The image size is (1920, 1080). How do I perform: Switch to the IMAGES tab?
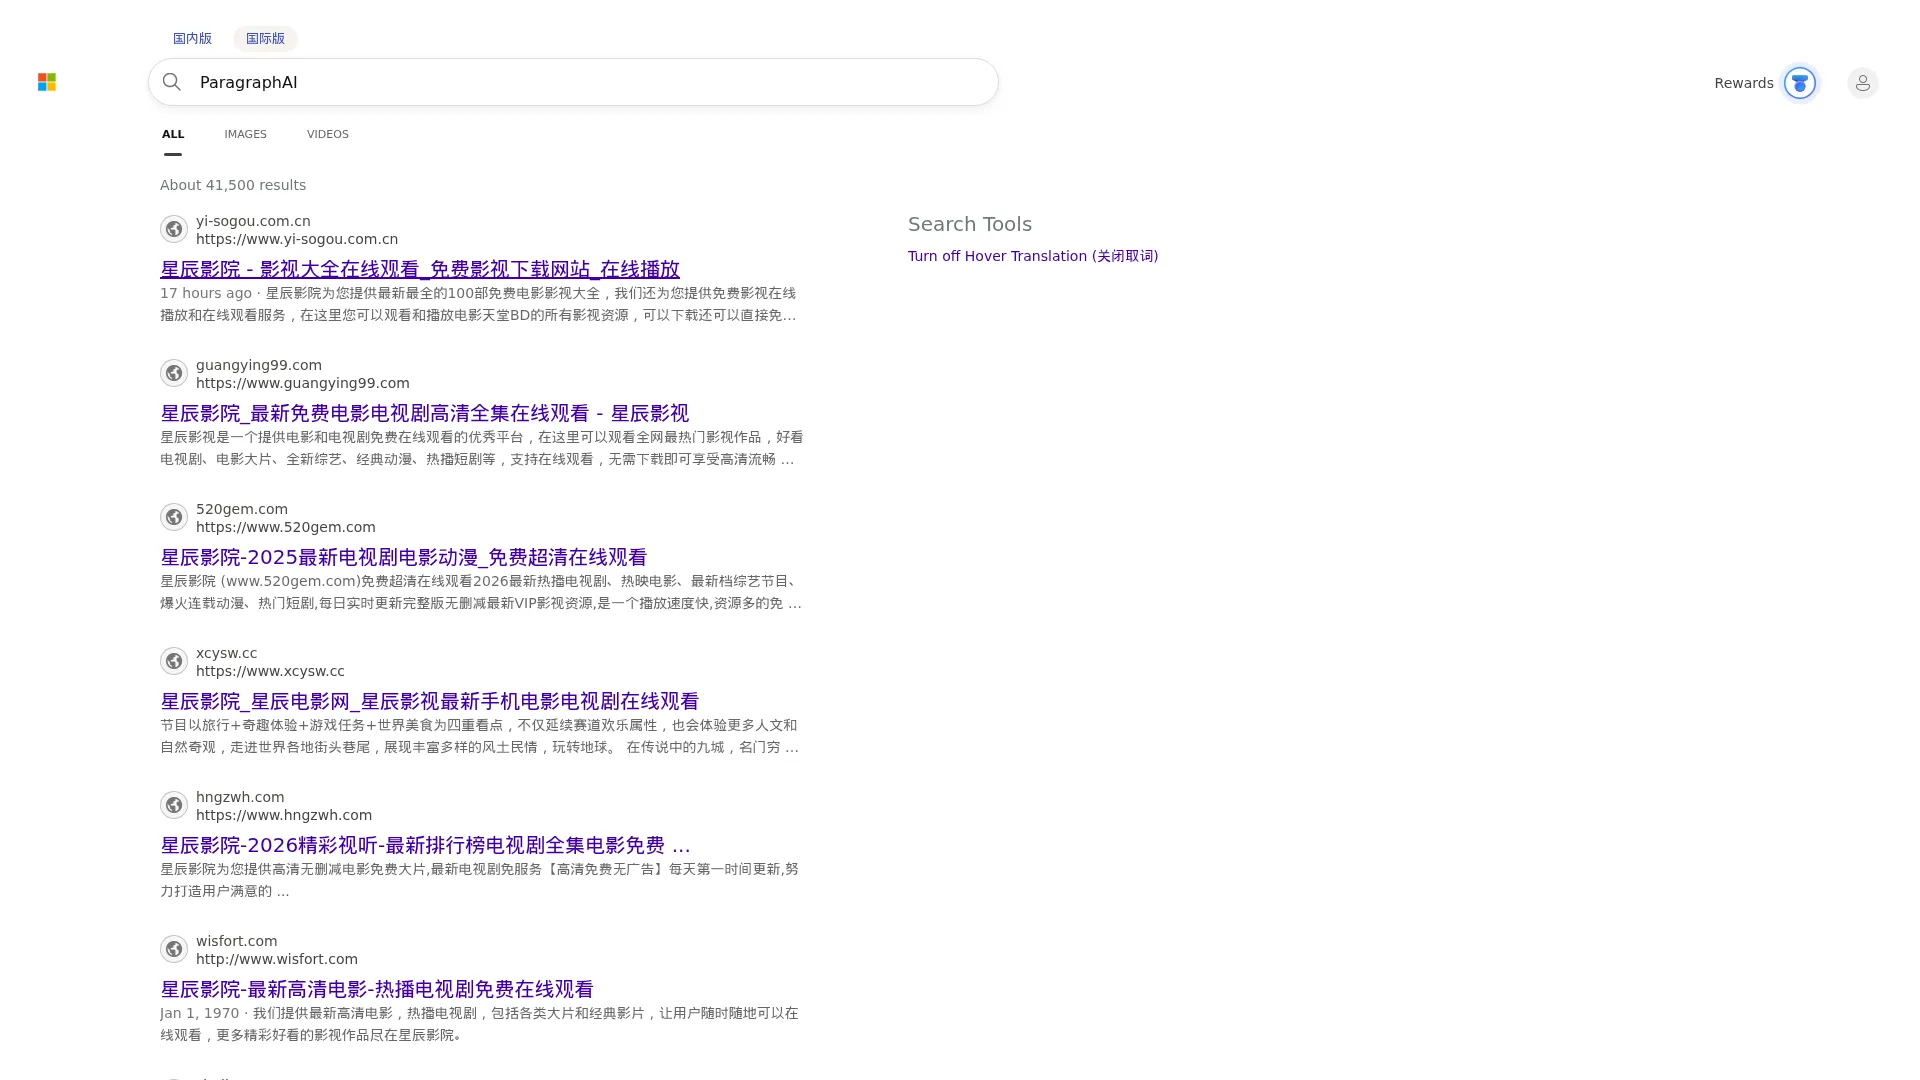(x=245, y=134)
